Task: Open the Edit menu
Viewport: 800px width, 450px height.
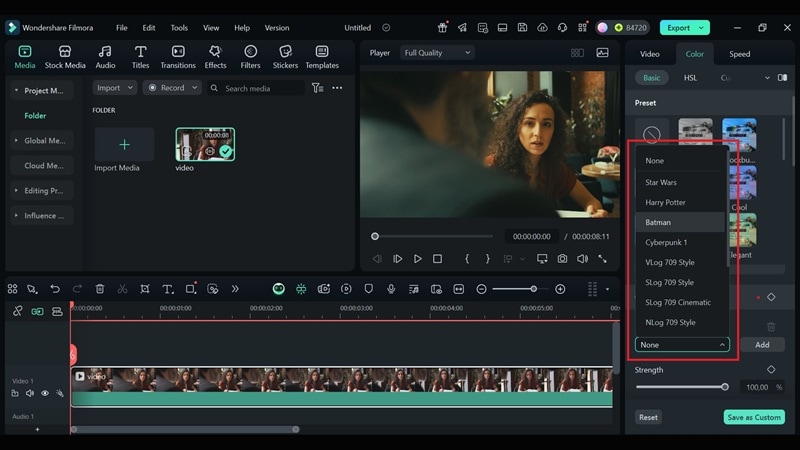Action: coord(148,28)
